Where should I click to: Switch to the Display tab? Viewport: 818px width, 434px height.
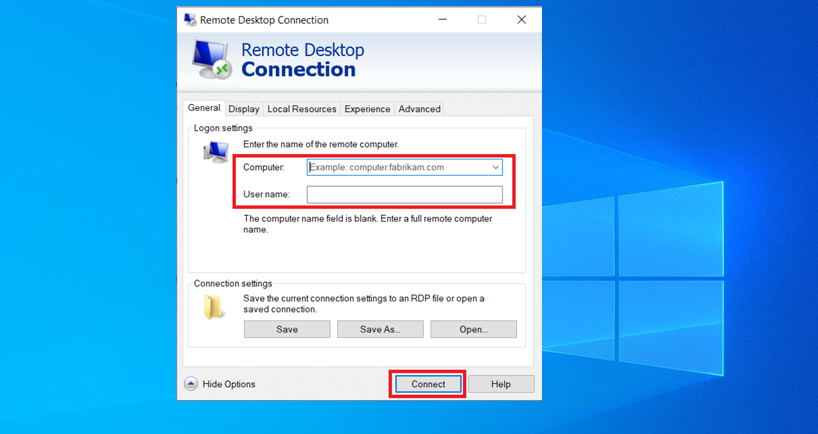click(244, 109)
